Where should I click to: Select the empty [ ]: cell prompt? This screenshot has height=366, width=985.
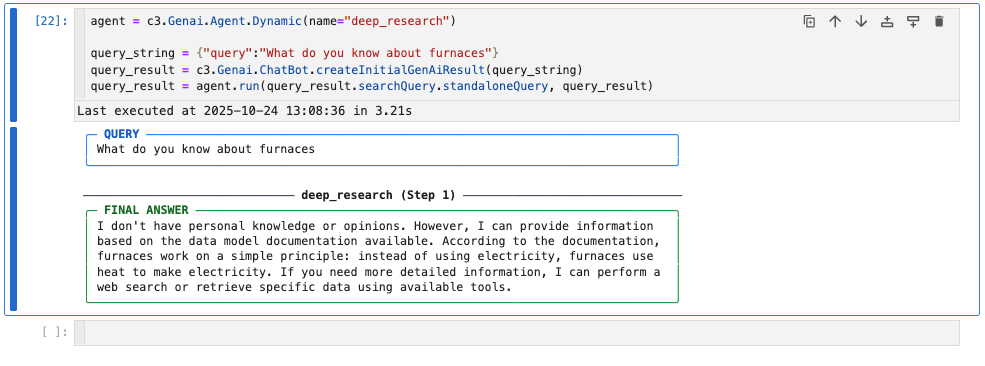[x=55, y=332]
